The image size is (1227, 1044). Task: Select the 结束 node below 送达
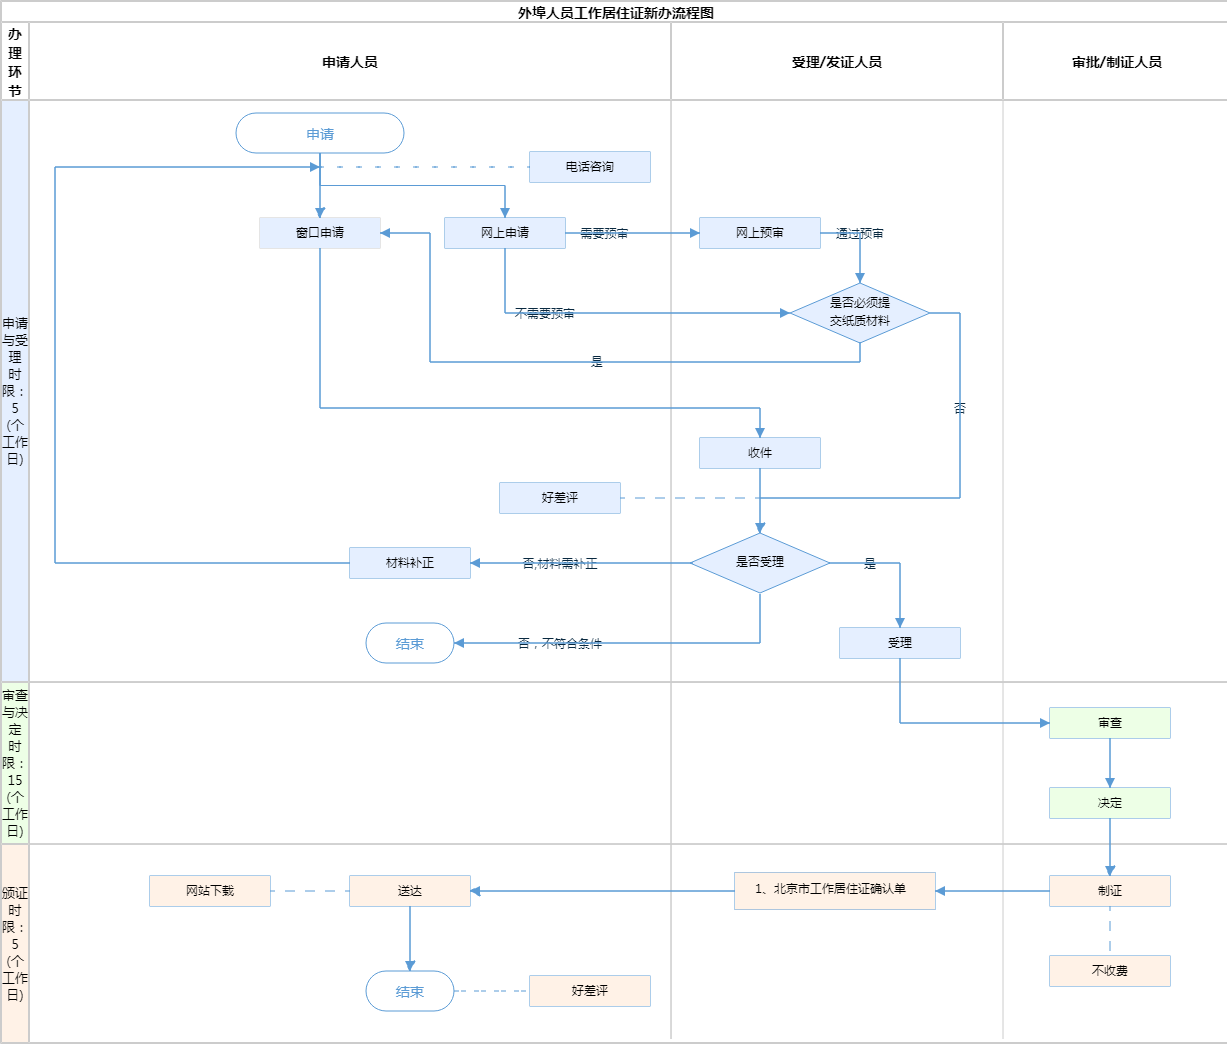409,991
